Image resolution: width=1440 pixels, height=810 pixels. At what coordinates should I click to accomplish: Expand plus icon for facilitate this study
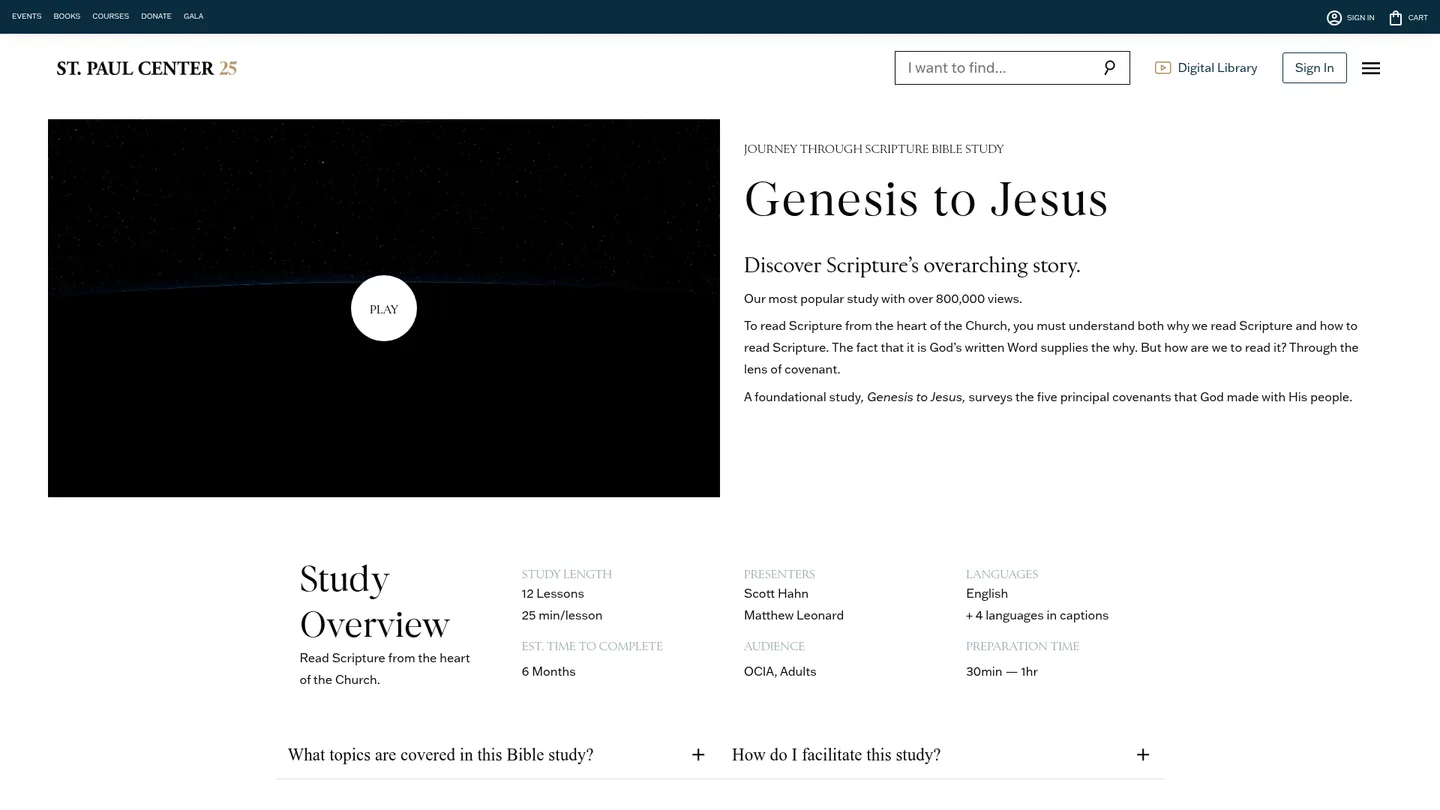[x=1143, y=755]
